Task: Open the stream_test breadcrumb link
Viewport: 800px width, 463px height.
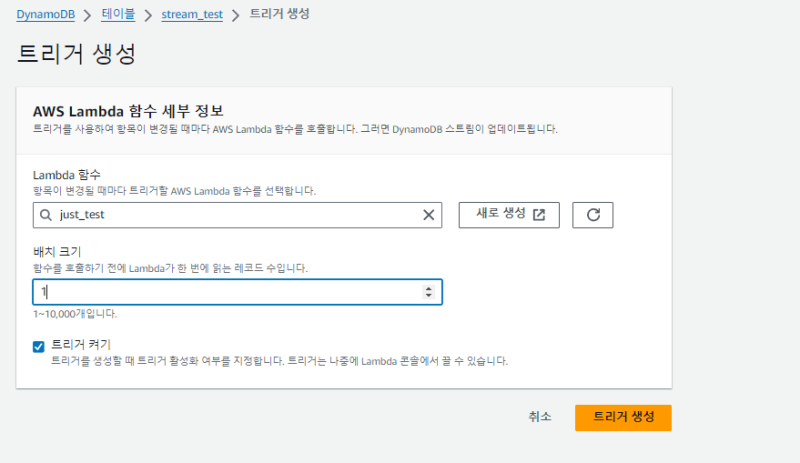Action: click(x=192, y=15)
